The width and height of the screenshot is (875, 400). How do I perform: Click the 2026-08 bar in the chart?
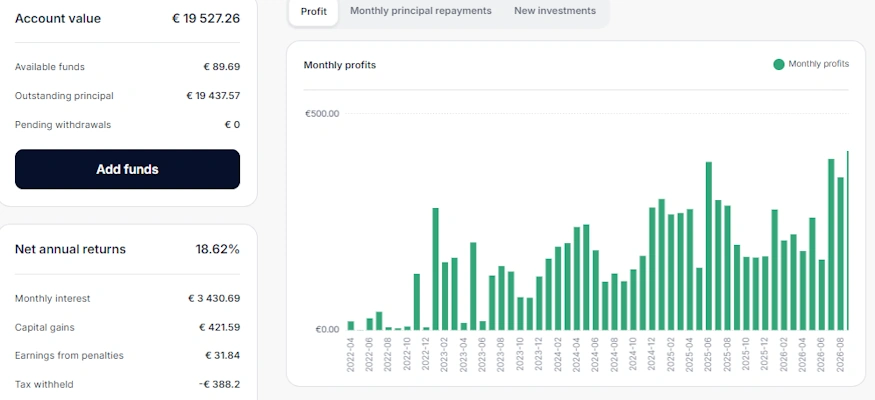point(840,253)
